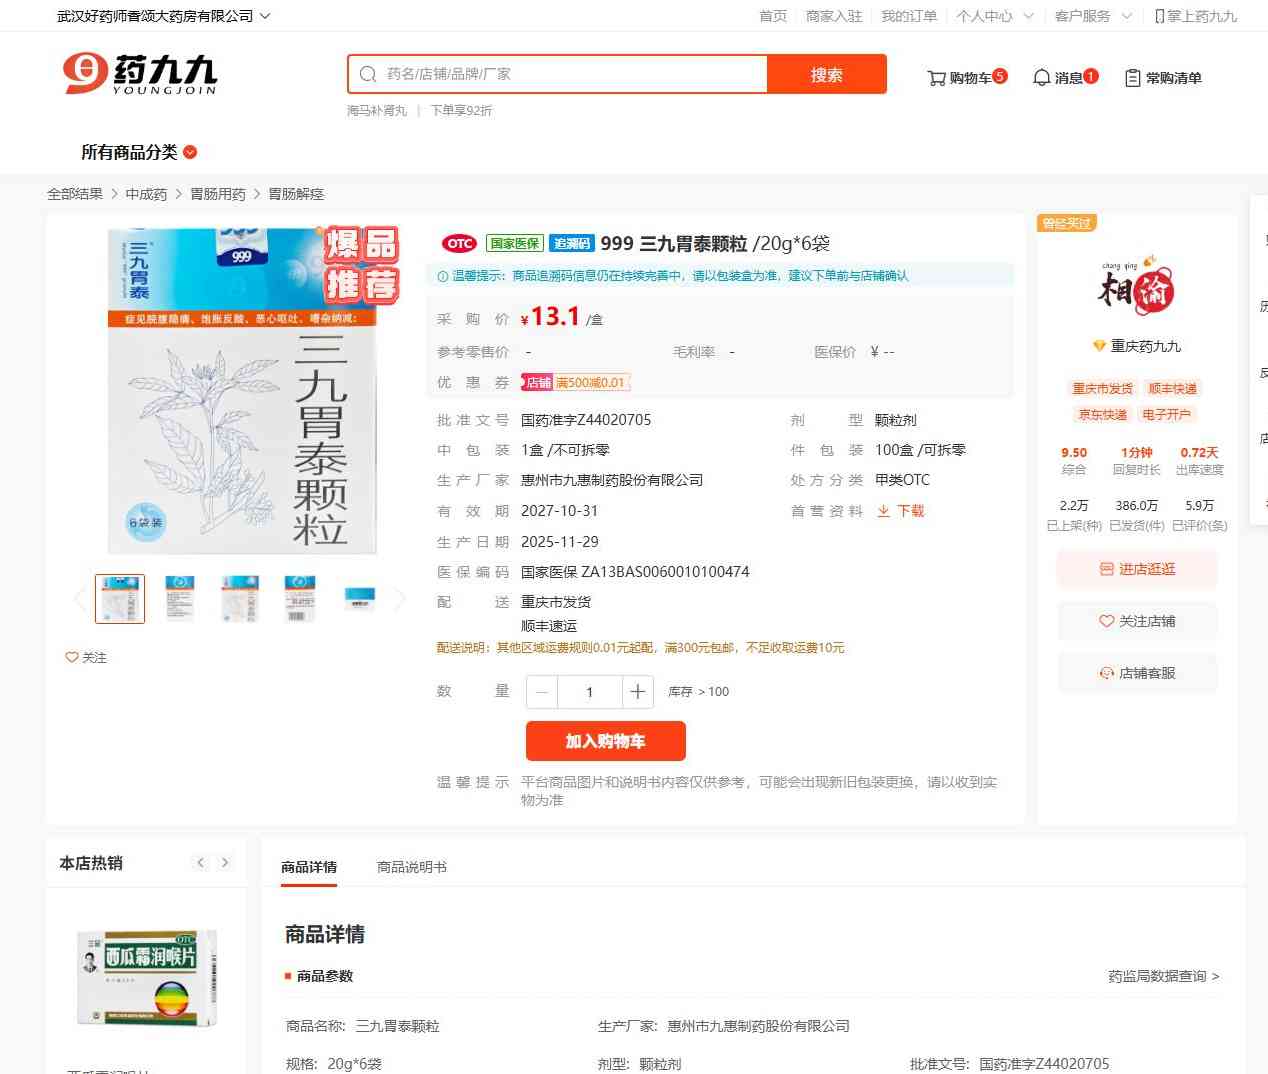Show next product thumbnail with right arrow

coord(400,599)
